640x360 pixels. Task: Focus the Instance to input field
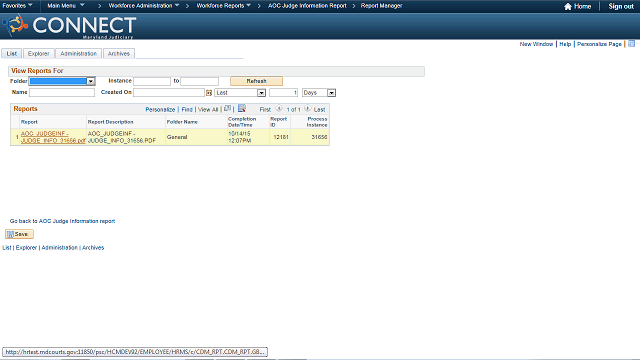(200, 81)
